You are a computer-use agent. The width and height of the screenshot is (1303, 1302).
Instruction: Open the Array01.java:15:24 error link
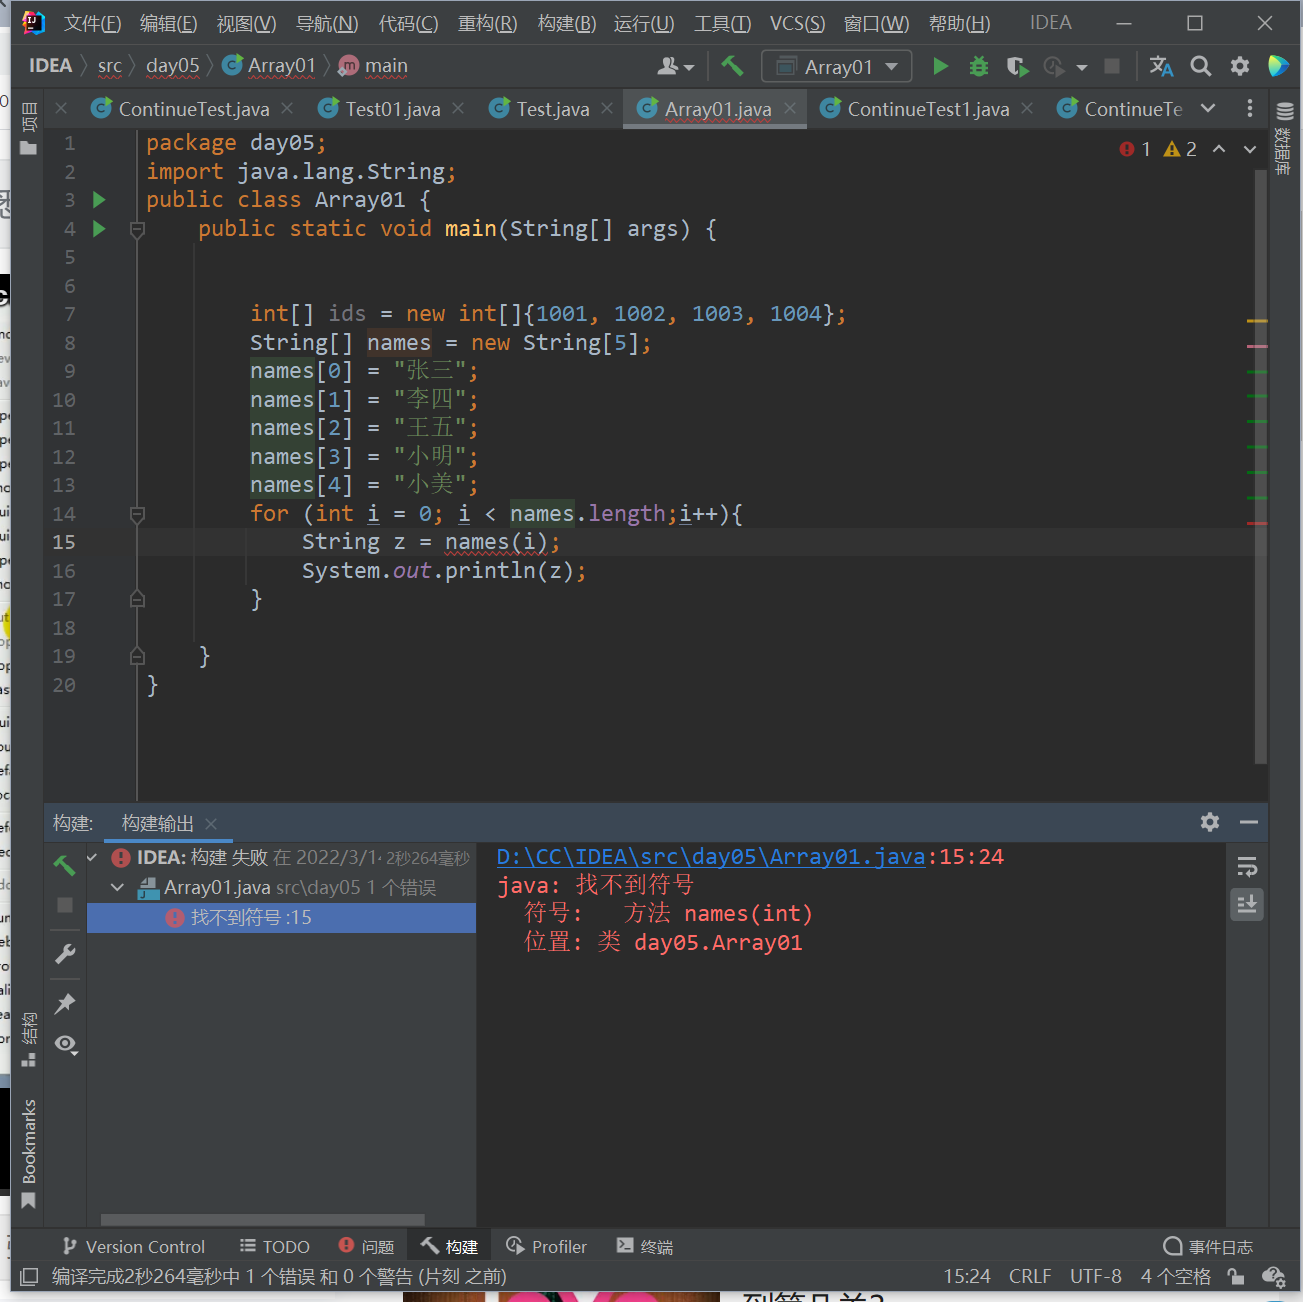(710, 857)
